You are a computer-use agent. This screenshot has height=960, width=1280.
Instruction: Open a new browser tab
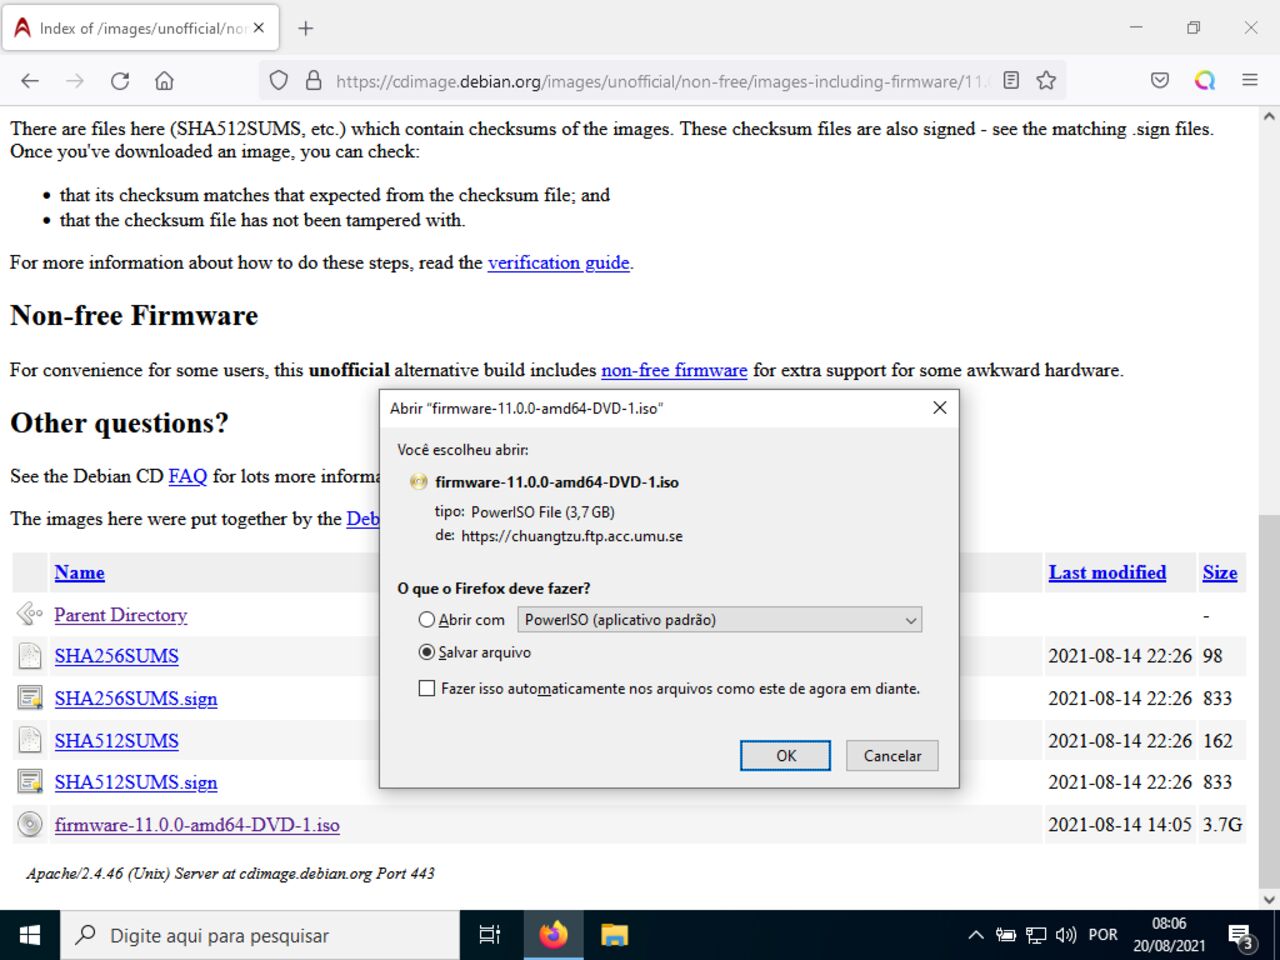(306, 28)
